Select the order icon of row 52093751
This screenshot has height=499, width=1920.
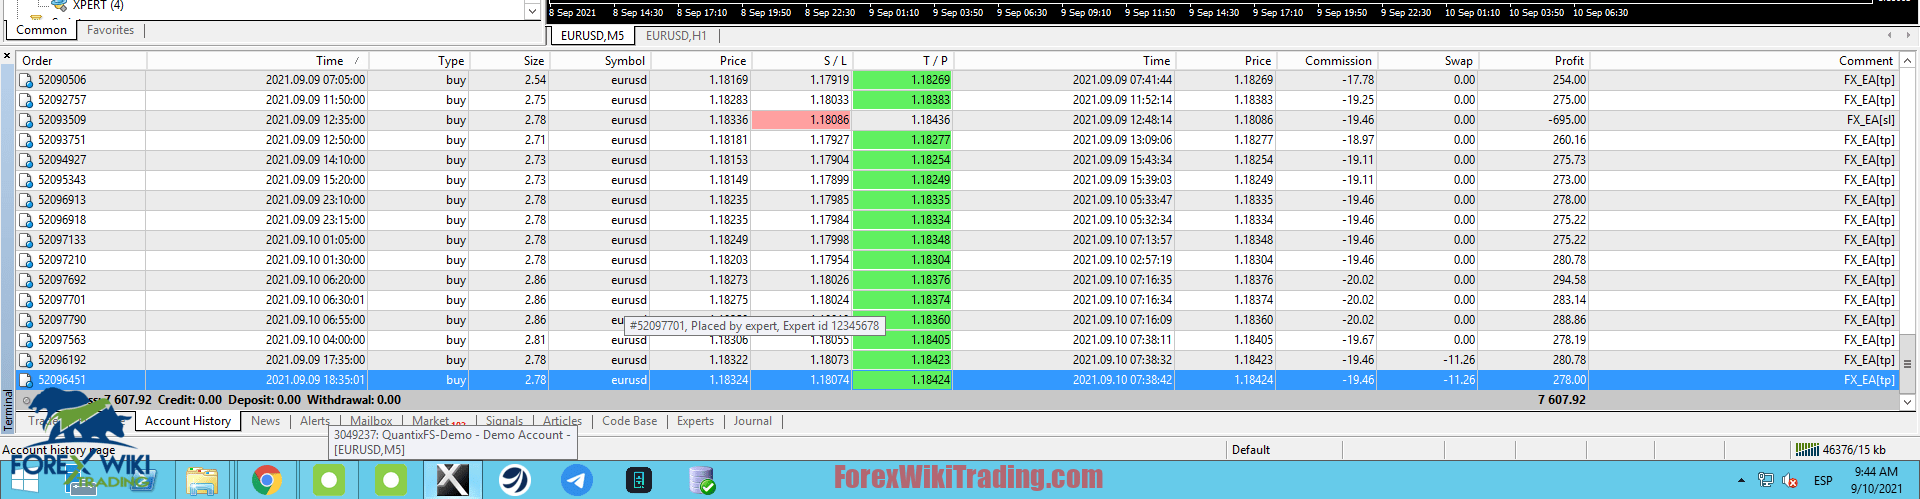tap(26, 140)
